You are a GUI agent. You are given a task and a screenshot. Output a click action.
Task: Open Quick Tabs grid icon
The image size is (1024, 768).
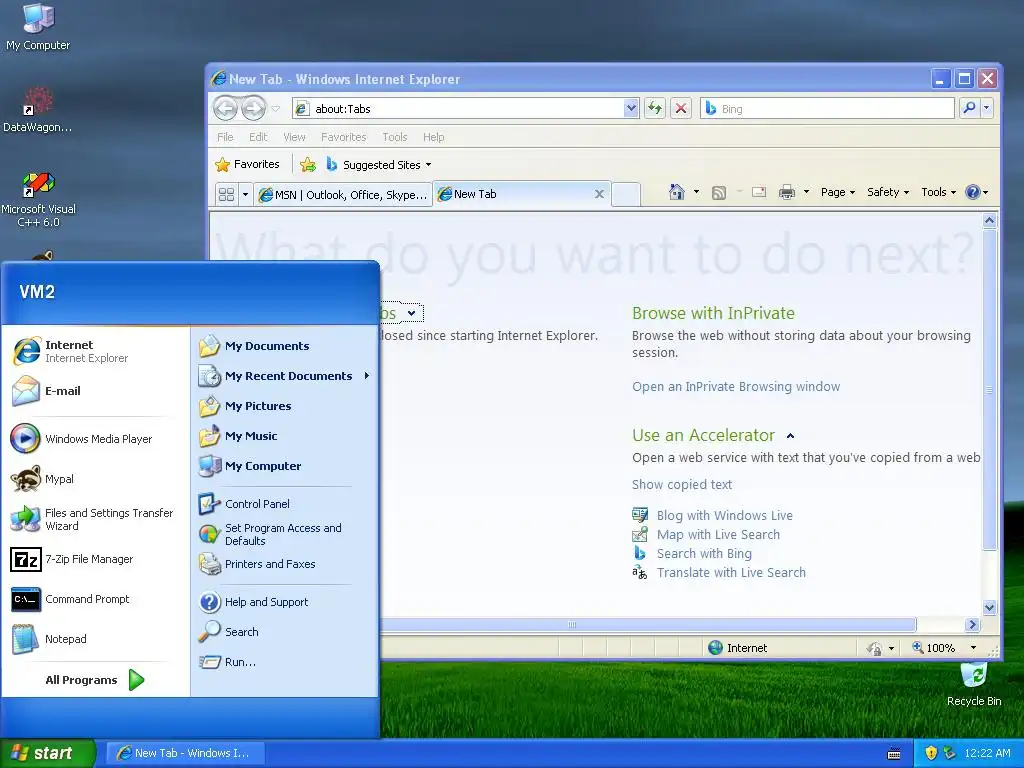(227, 195)
